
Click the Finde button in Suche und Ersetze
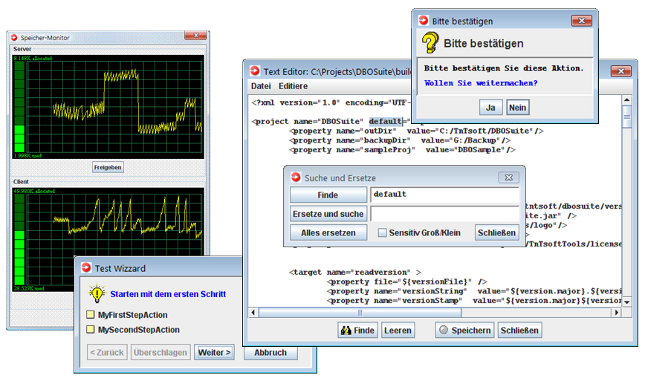coord(328,195)
